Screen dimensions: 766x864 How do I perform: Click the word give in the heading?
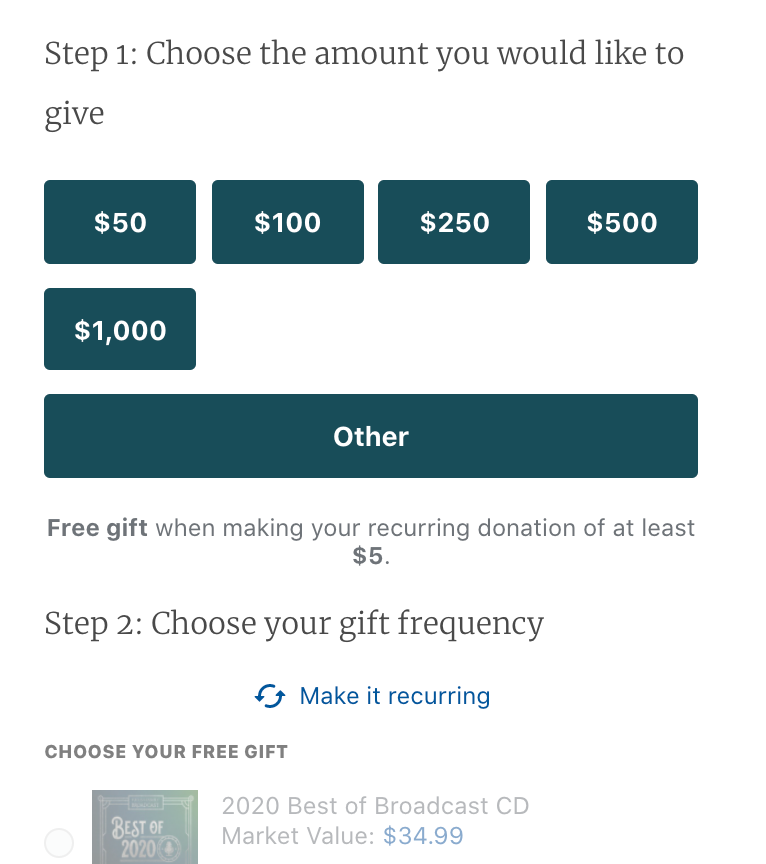(74, 114)
